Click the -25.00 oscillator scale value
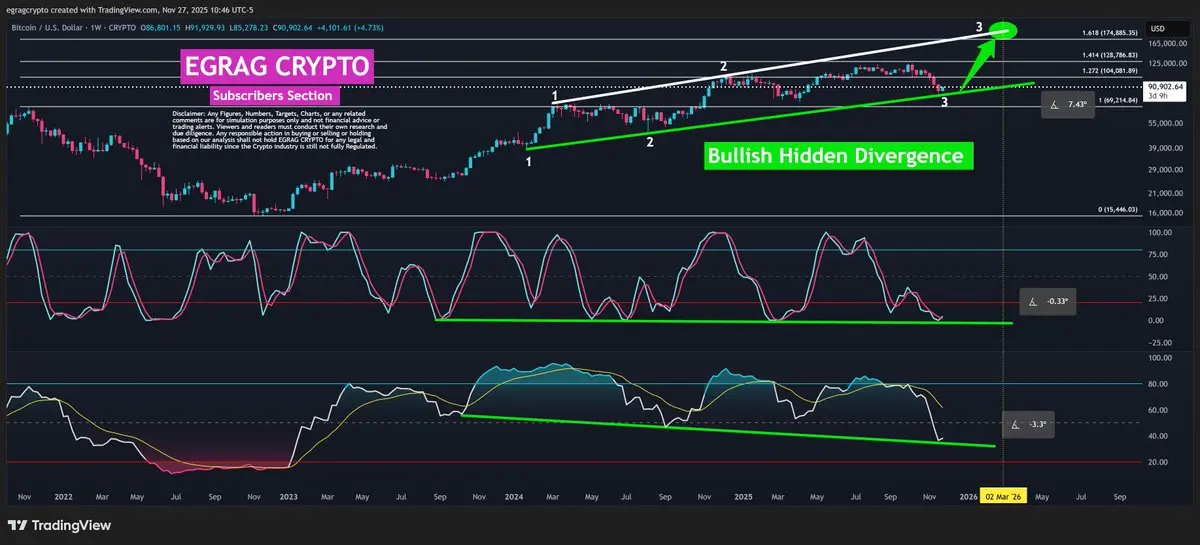 (x=1160, y=341)
